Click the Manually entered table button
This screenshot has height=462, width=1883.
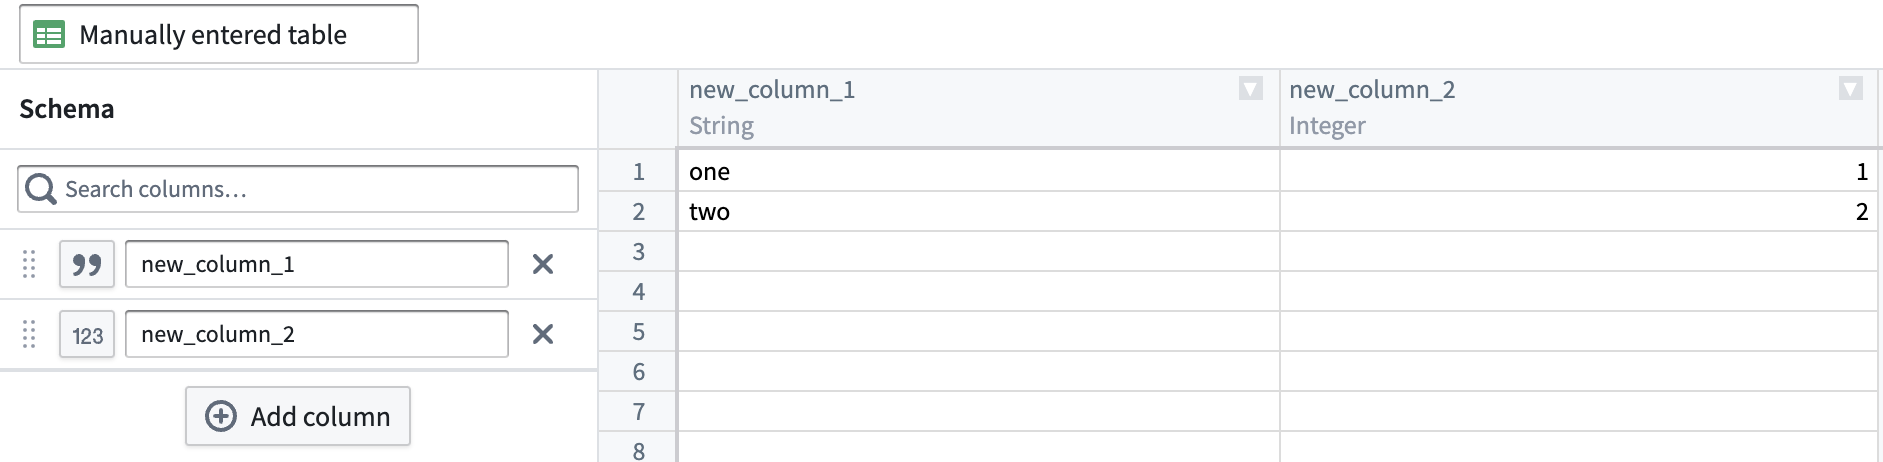coord(218,35)
